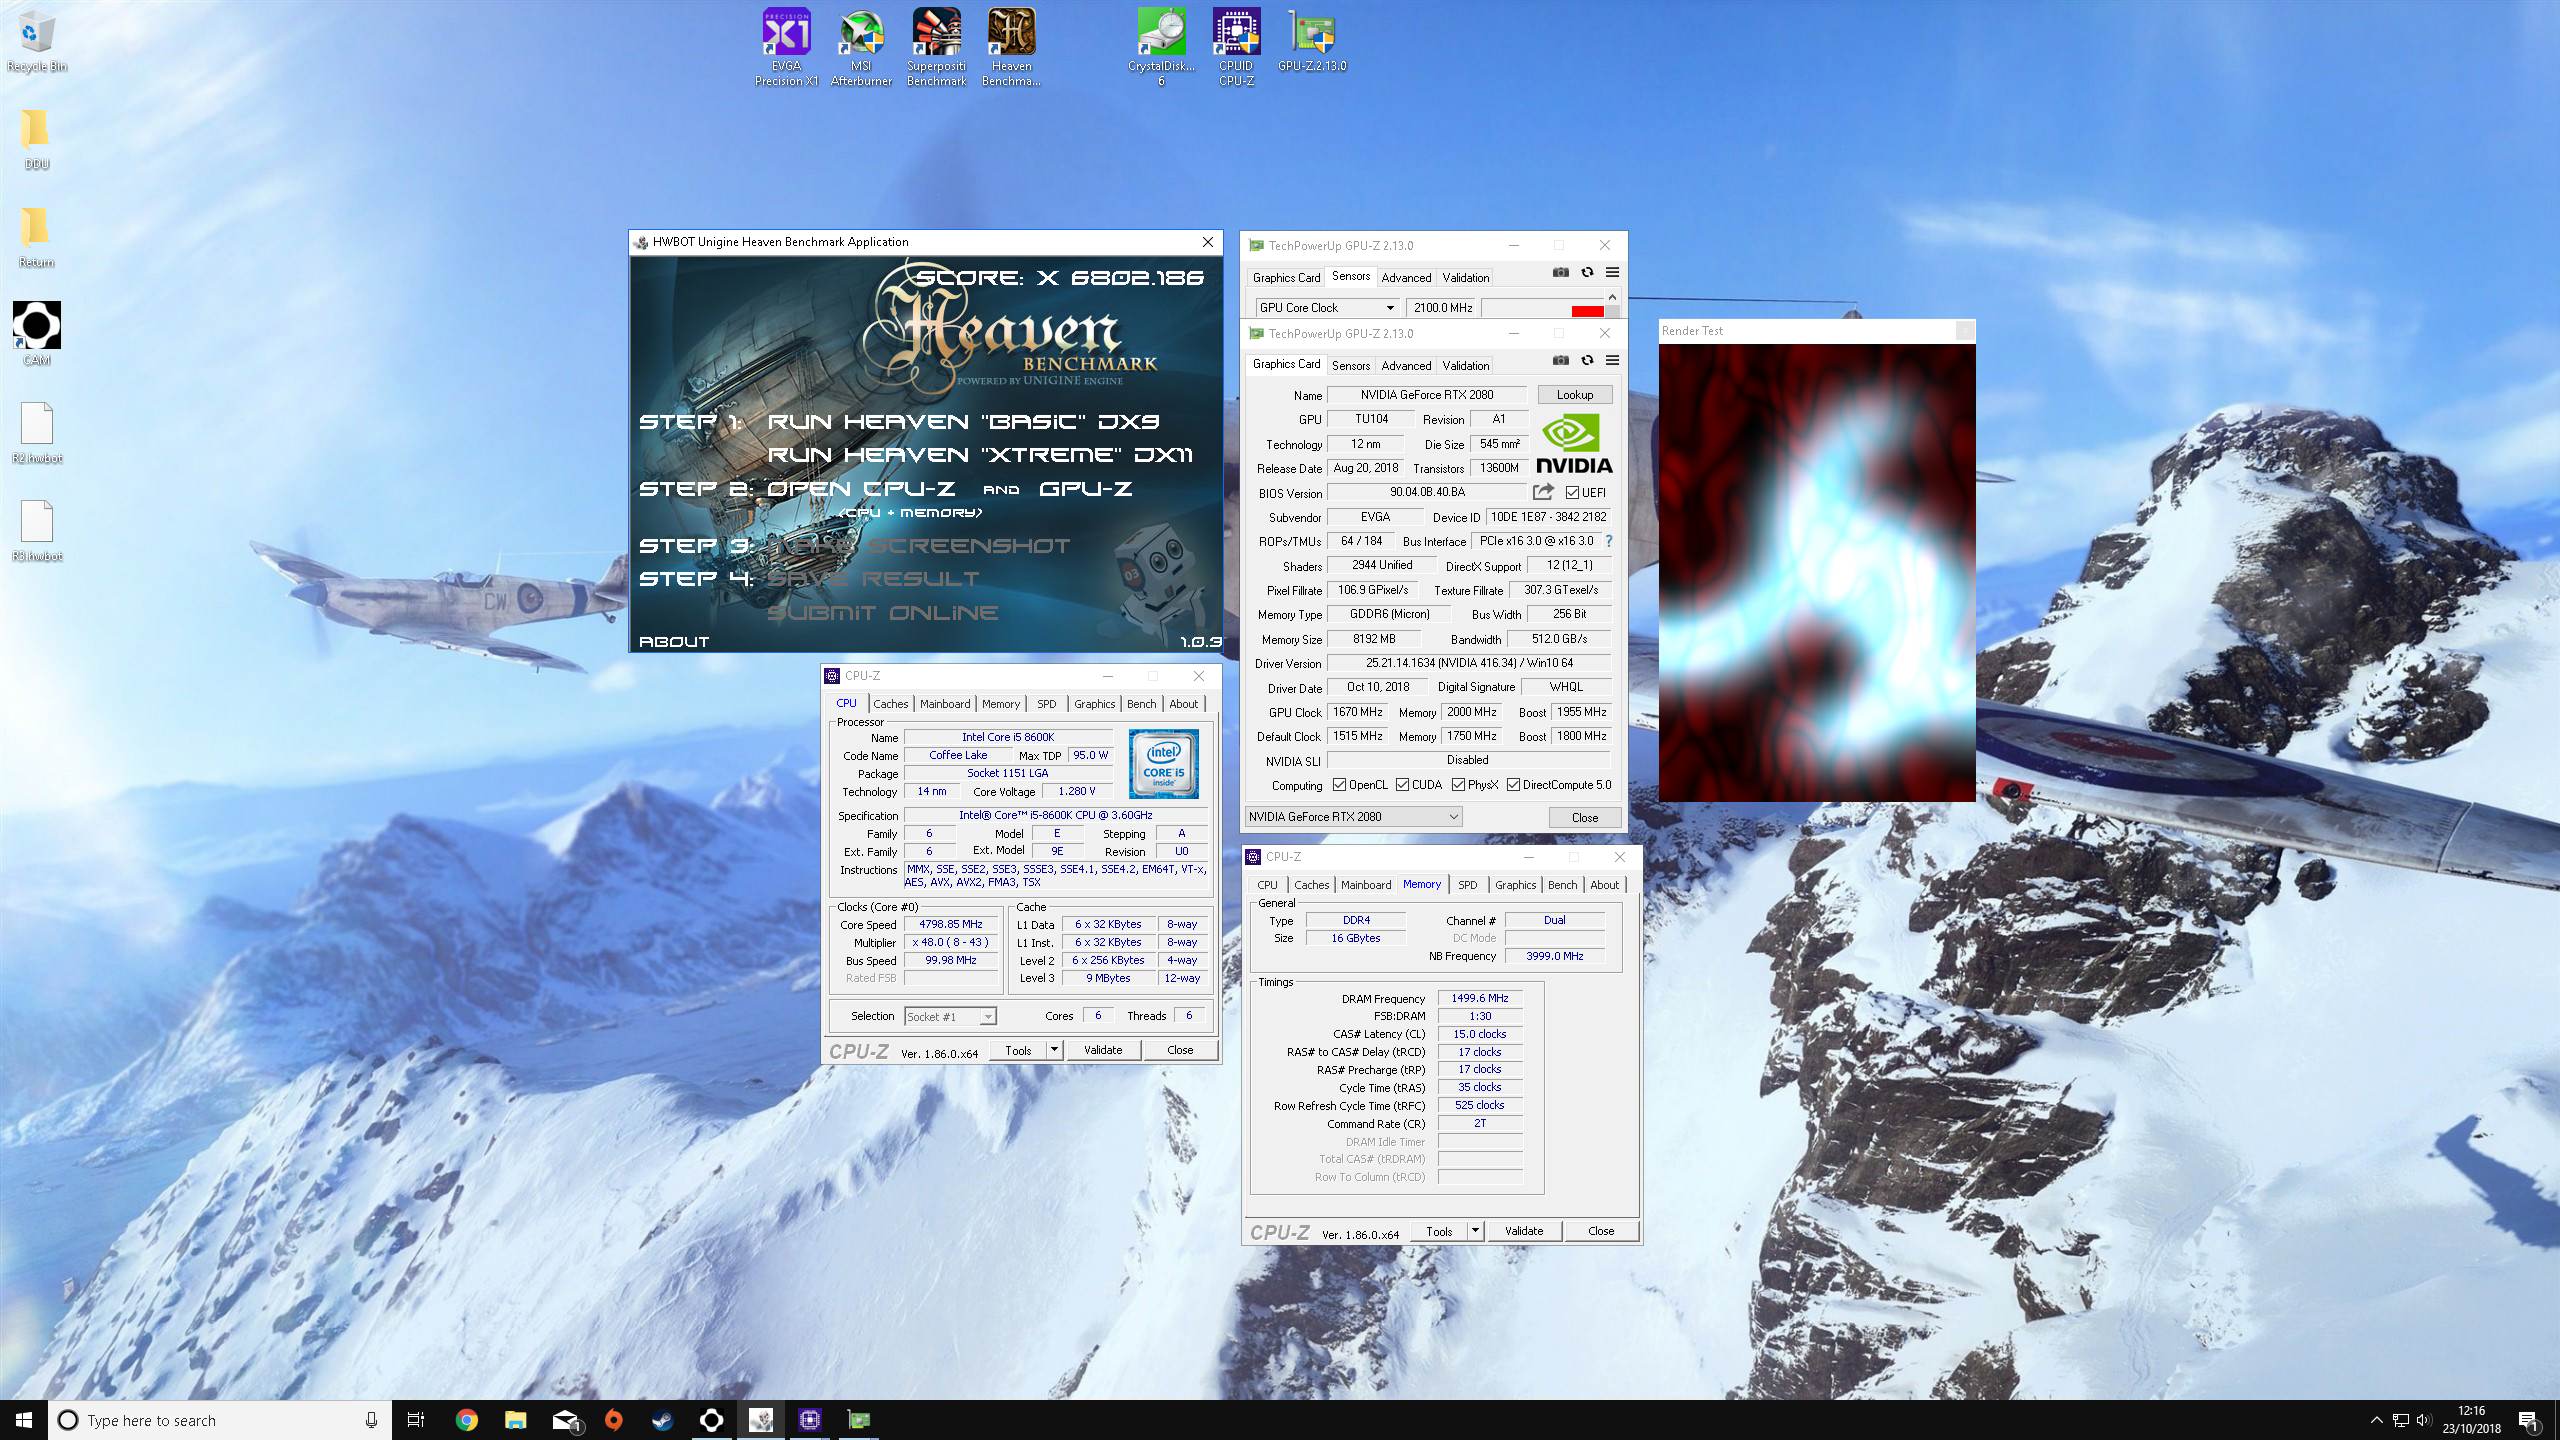2560x1440 pixels.
Task: Switch to Caches tab in CPU-Z CPU window
Action: 890,704
